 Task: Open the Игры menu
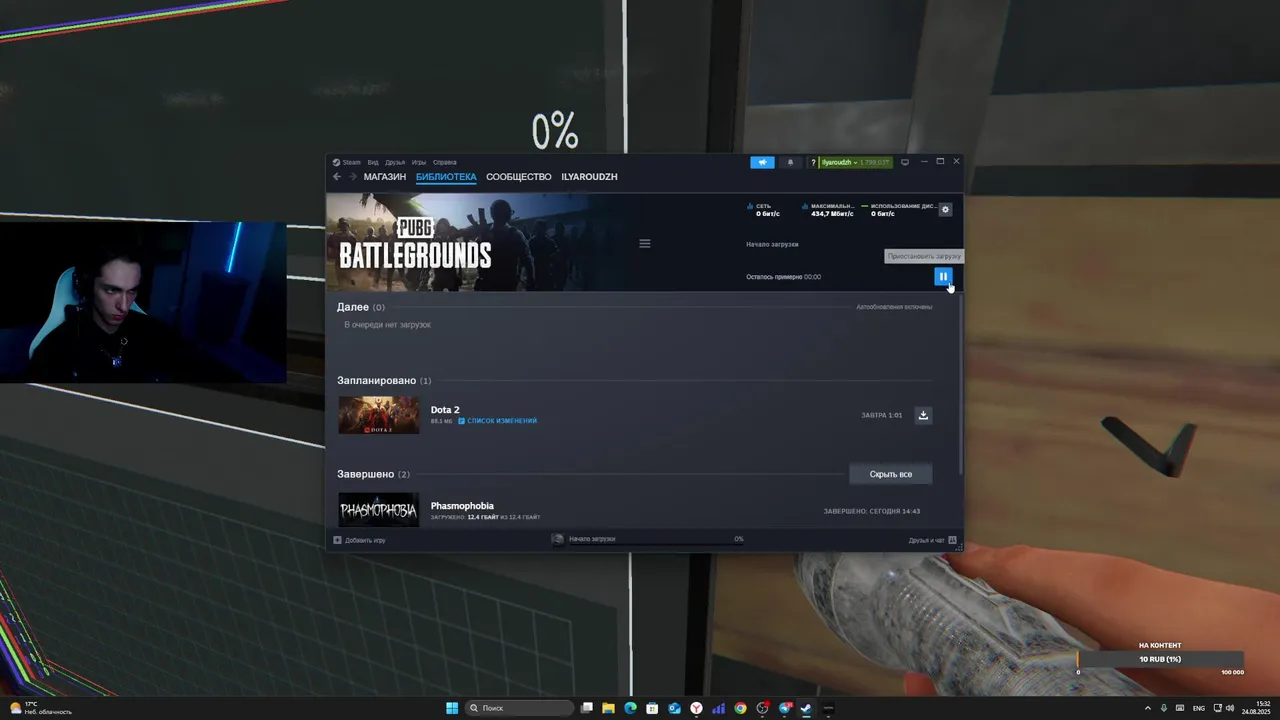click(419, 162)
